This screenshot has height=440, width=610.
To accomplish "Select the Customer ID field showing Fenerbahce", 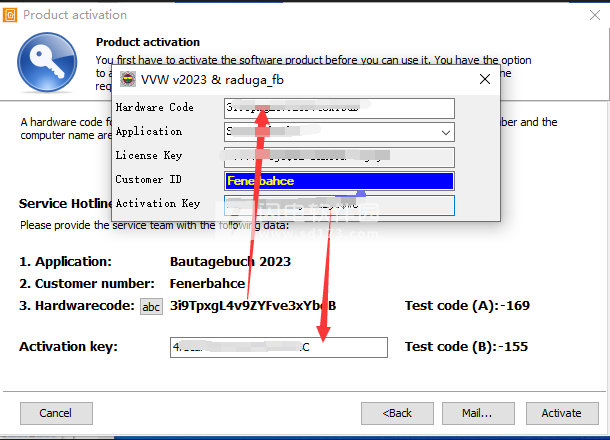I will click(x=339, y=181).
